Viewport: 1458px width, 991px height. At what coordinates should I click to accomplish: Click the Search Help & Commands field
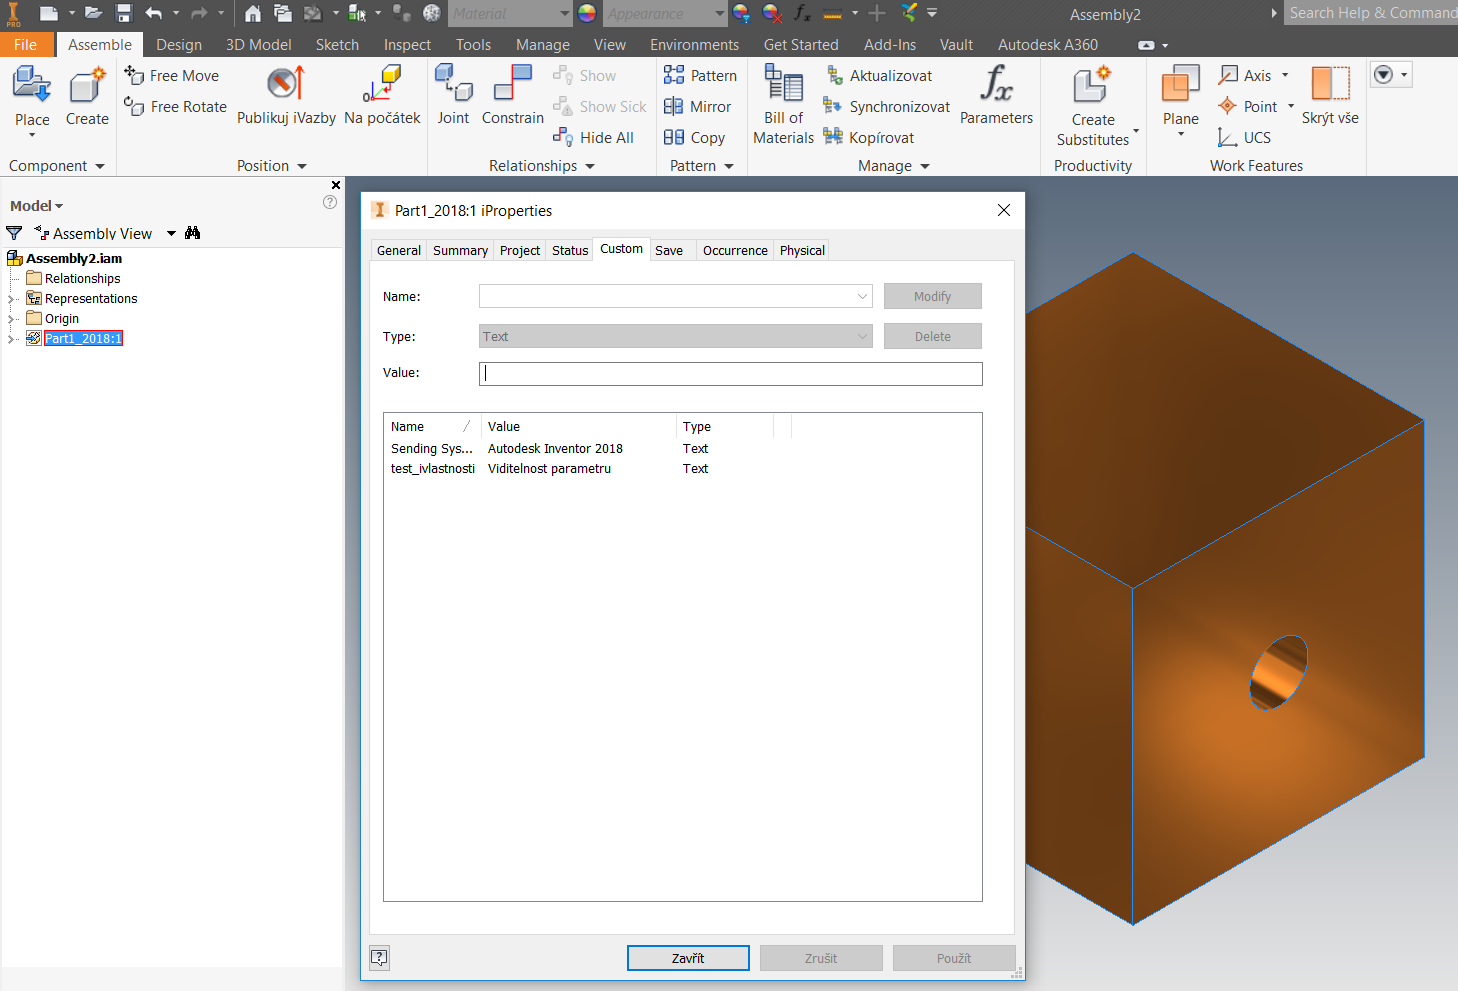[x=1371, y=13]
